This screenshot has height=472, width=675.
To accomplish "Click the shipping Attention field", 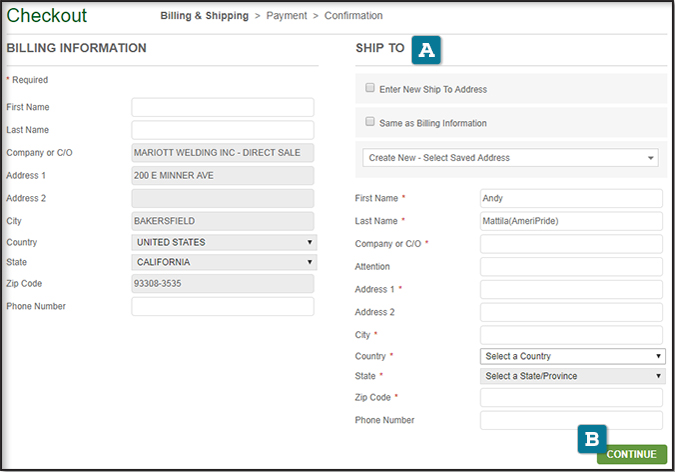I will coord(571,267).
